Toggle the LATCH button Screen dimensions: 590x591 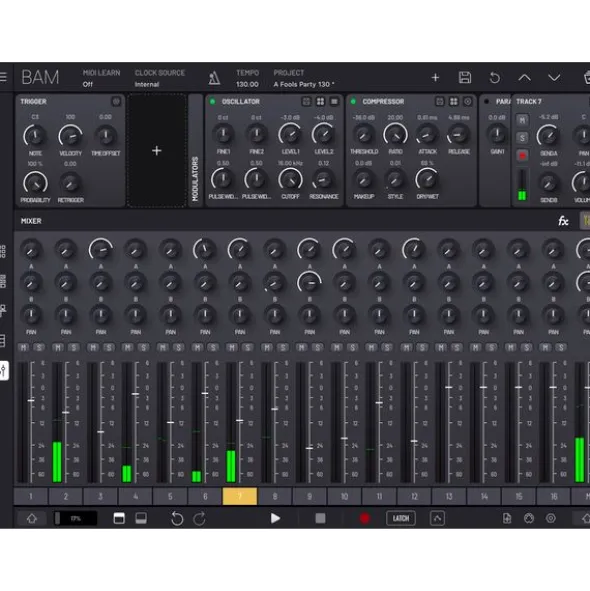(401, 519)
